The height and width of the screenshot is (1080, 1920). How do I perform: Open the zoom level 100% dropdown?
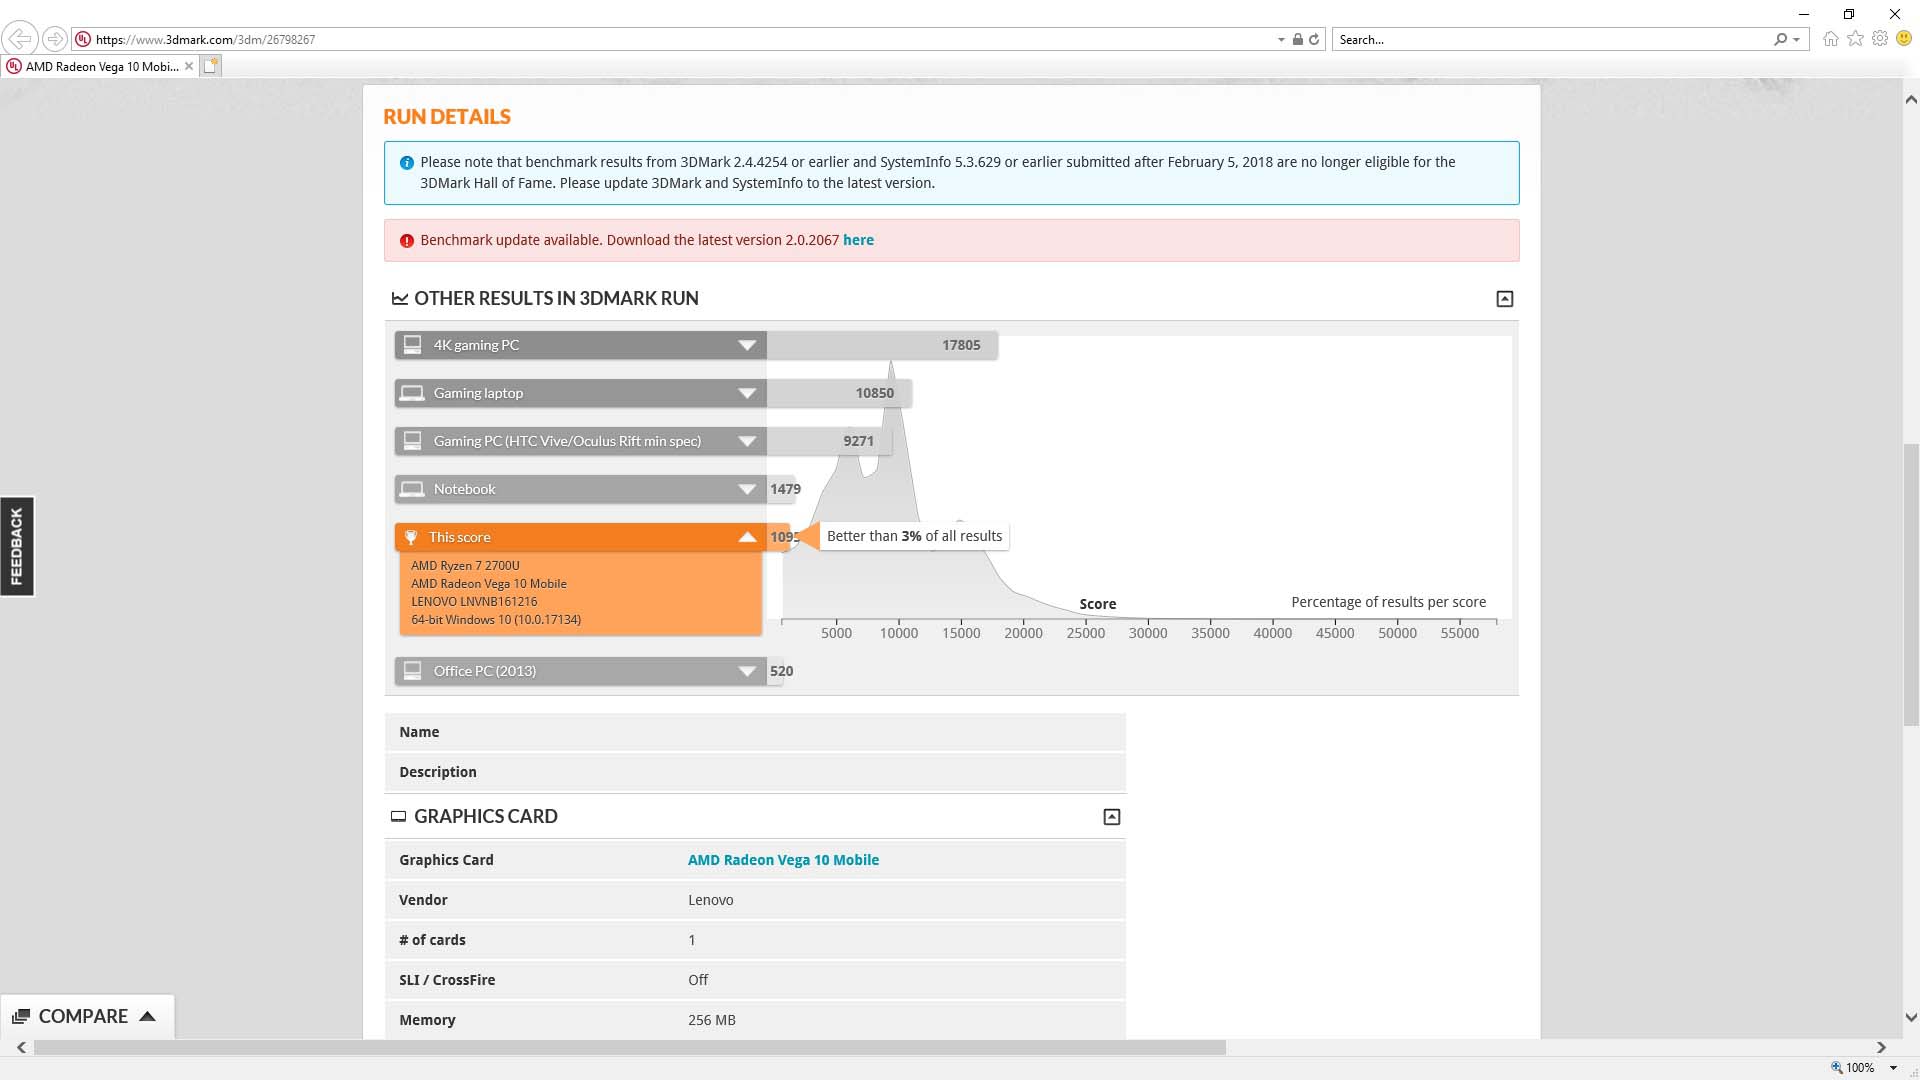[x=1893, y=1068]
